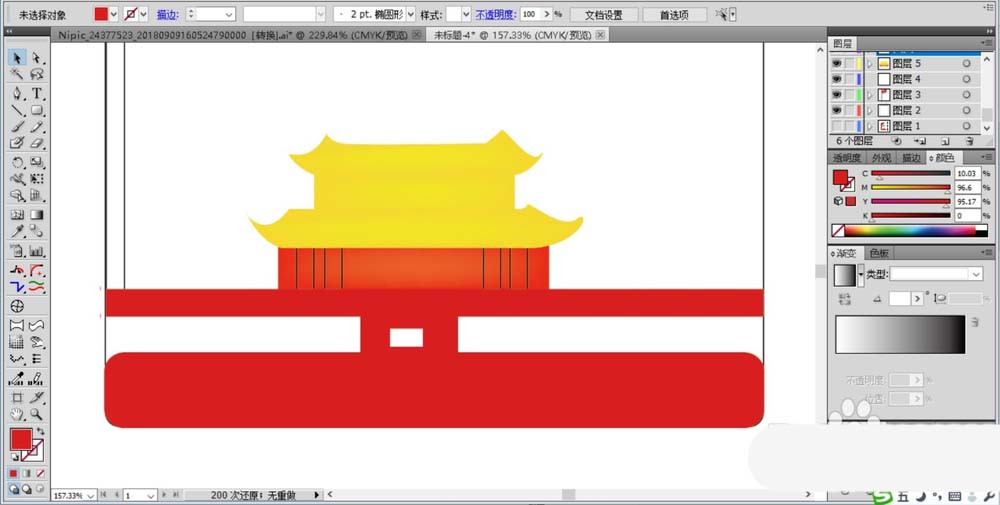Expand 图层 3 disclosure triangle
Viewport: 1000px width, 505px height.
pyautogui.click(x=869, y=95)
